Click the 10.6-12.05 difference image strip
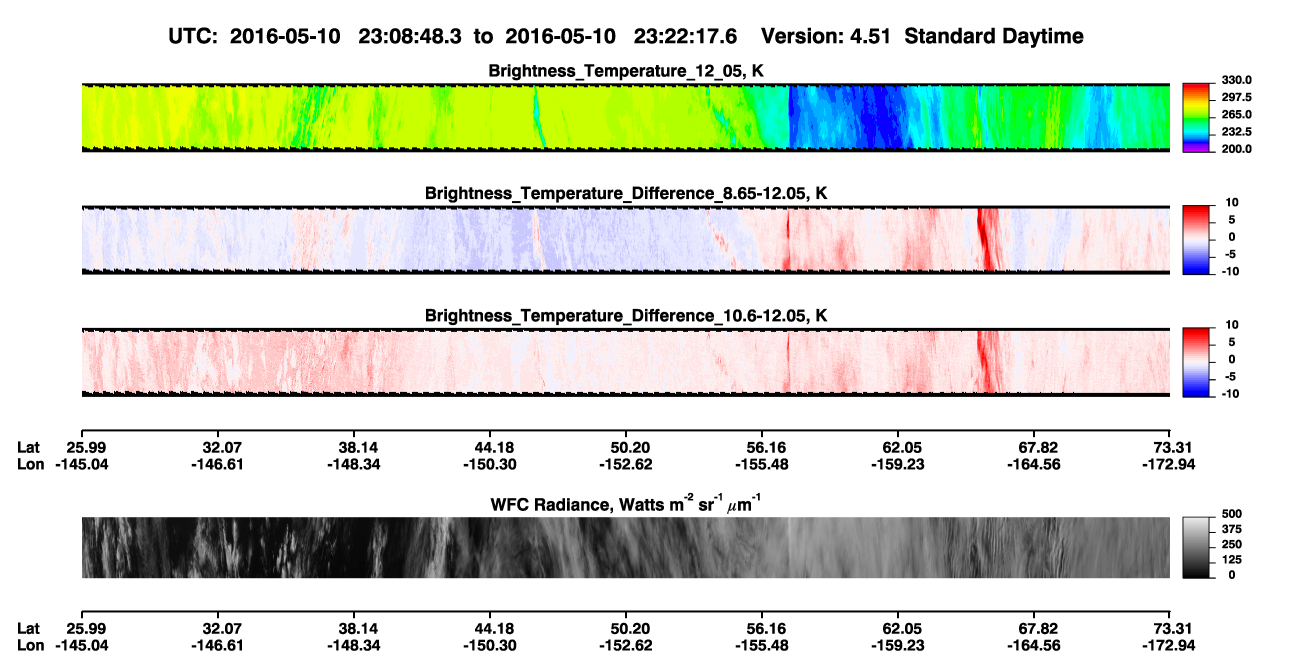The image size is (1300, 667). (x=626, y=362)
